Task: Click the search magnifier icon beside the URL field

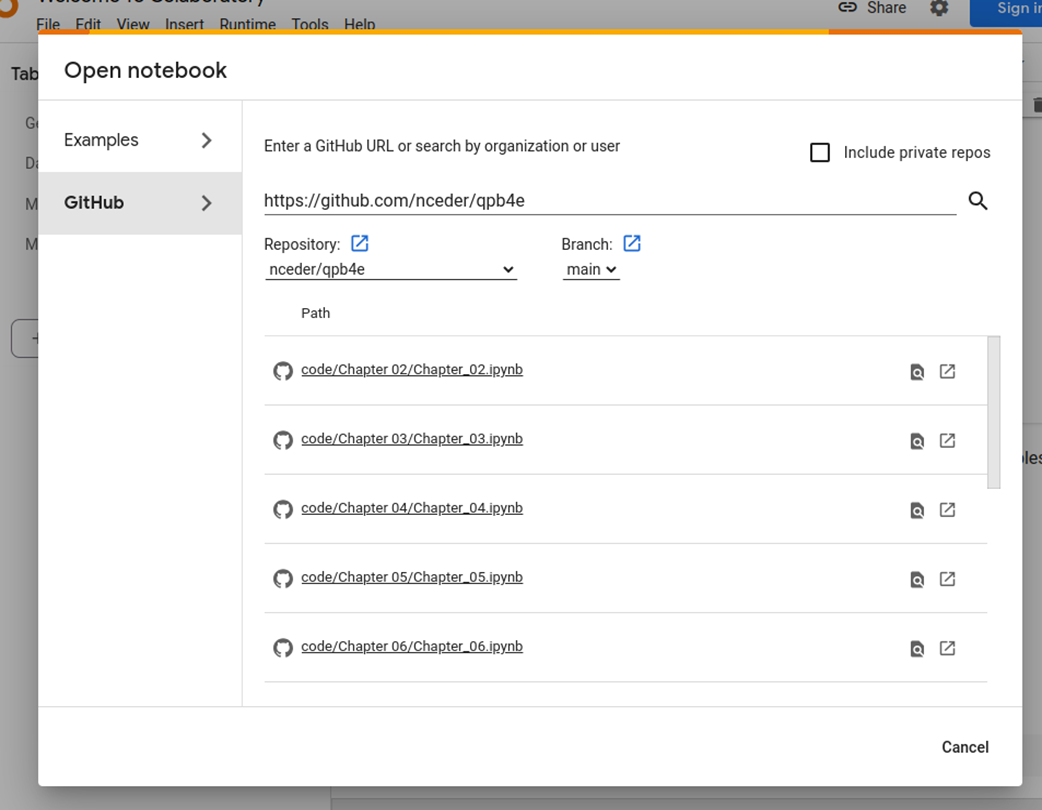Action: click(977, 201)
